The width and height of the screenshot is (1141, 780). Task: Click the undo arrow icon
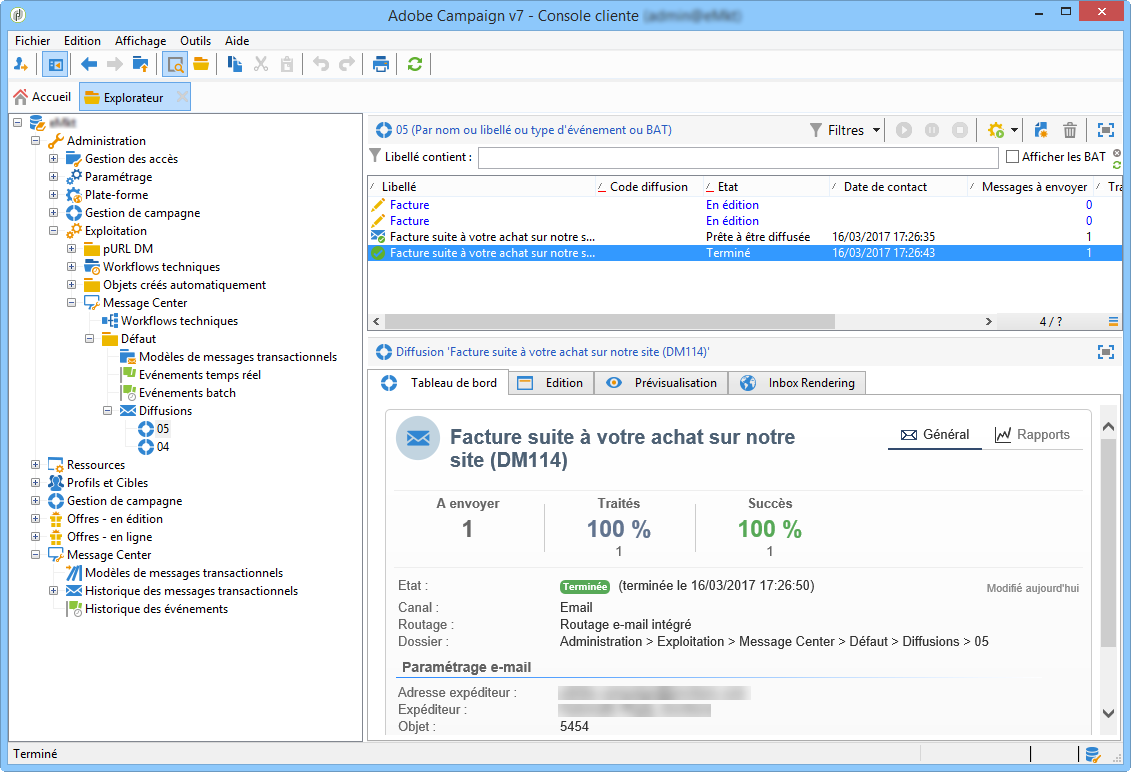[321, 65]
